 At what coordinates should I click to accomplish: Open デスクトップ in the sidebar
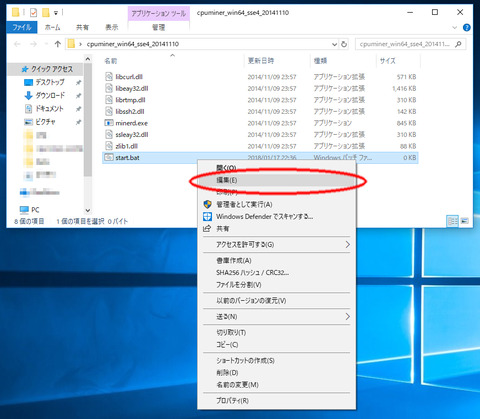point(50,82)
